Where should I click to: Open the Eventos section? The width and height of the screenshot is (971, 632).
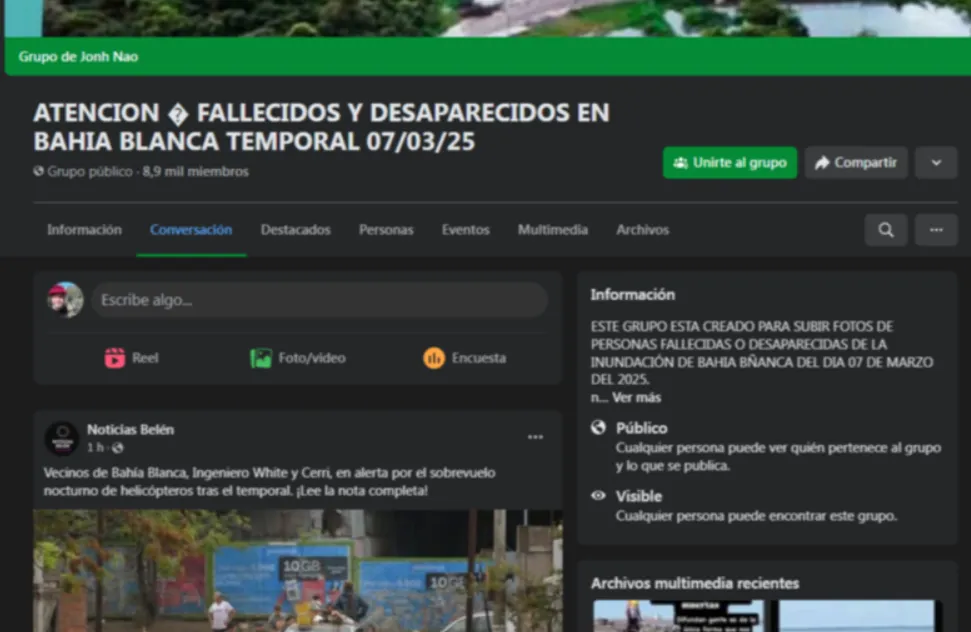pos(465,230)
